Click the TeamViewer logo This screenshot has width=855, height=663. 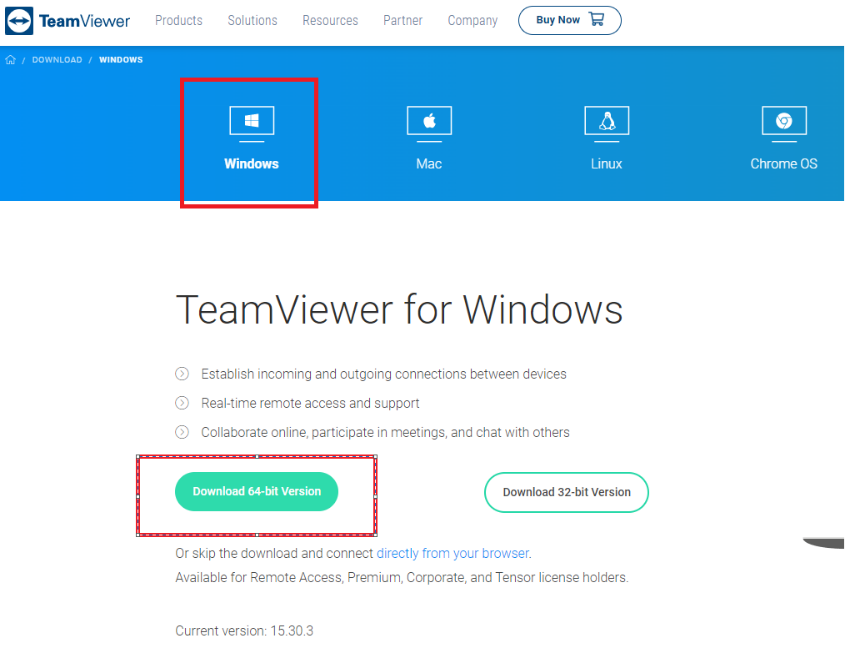[67, 20]
